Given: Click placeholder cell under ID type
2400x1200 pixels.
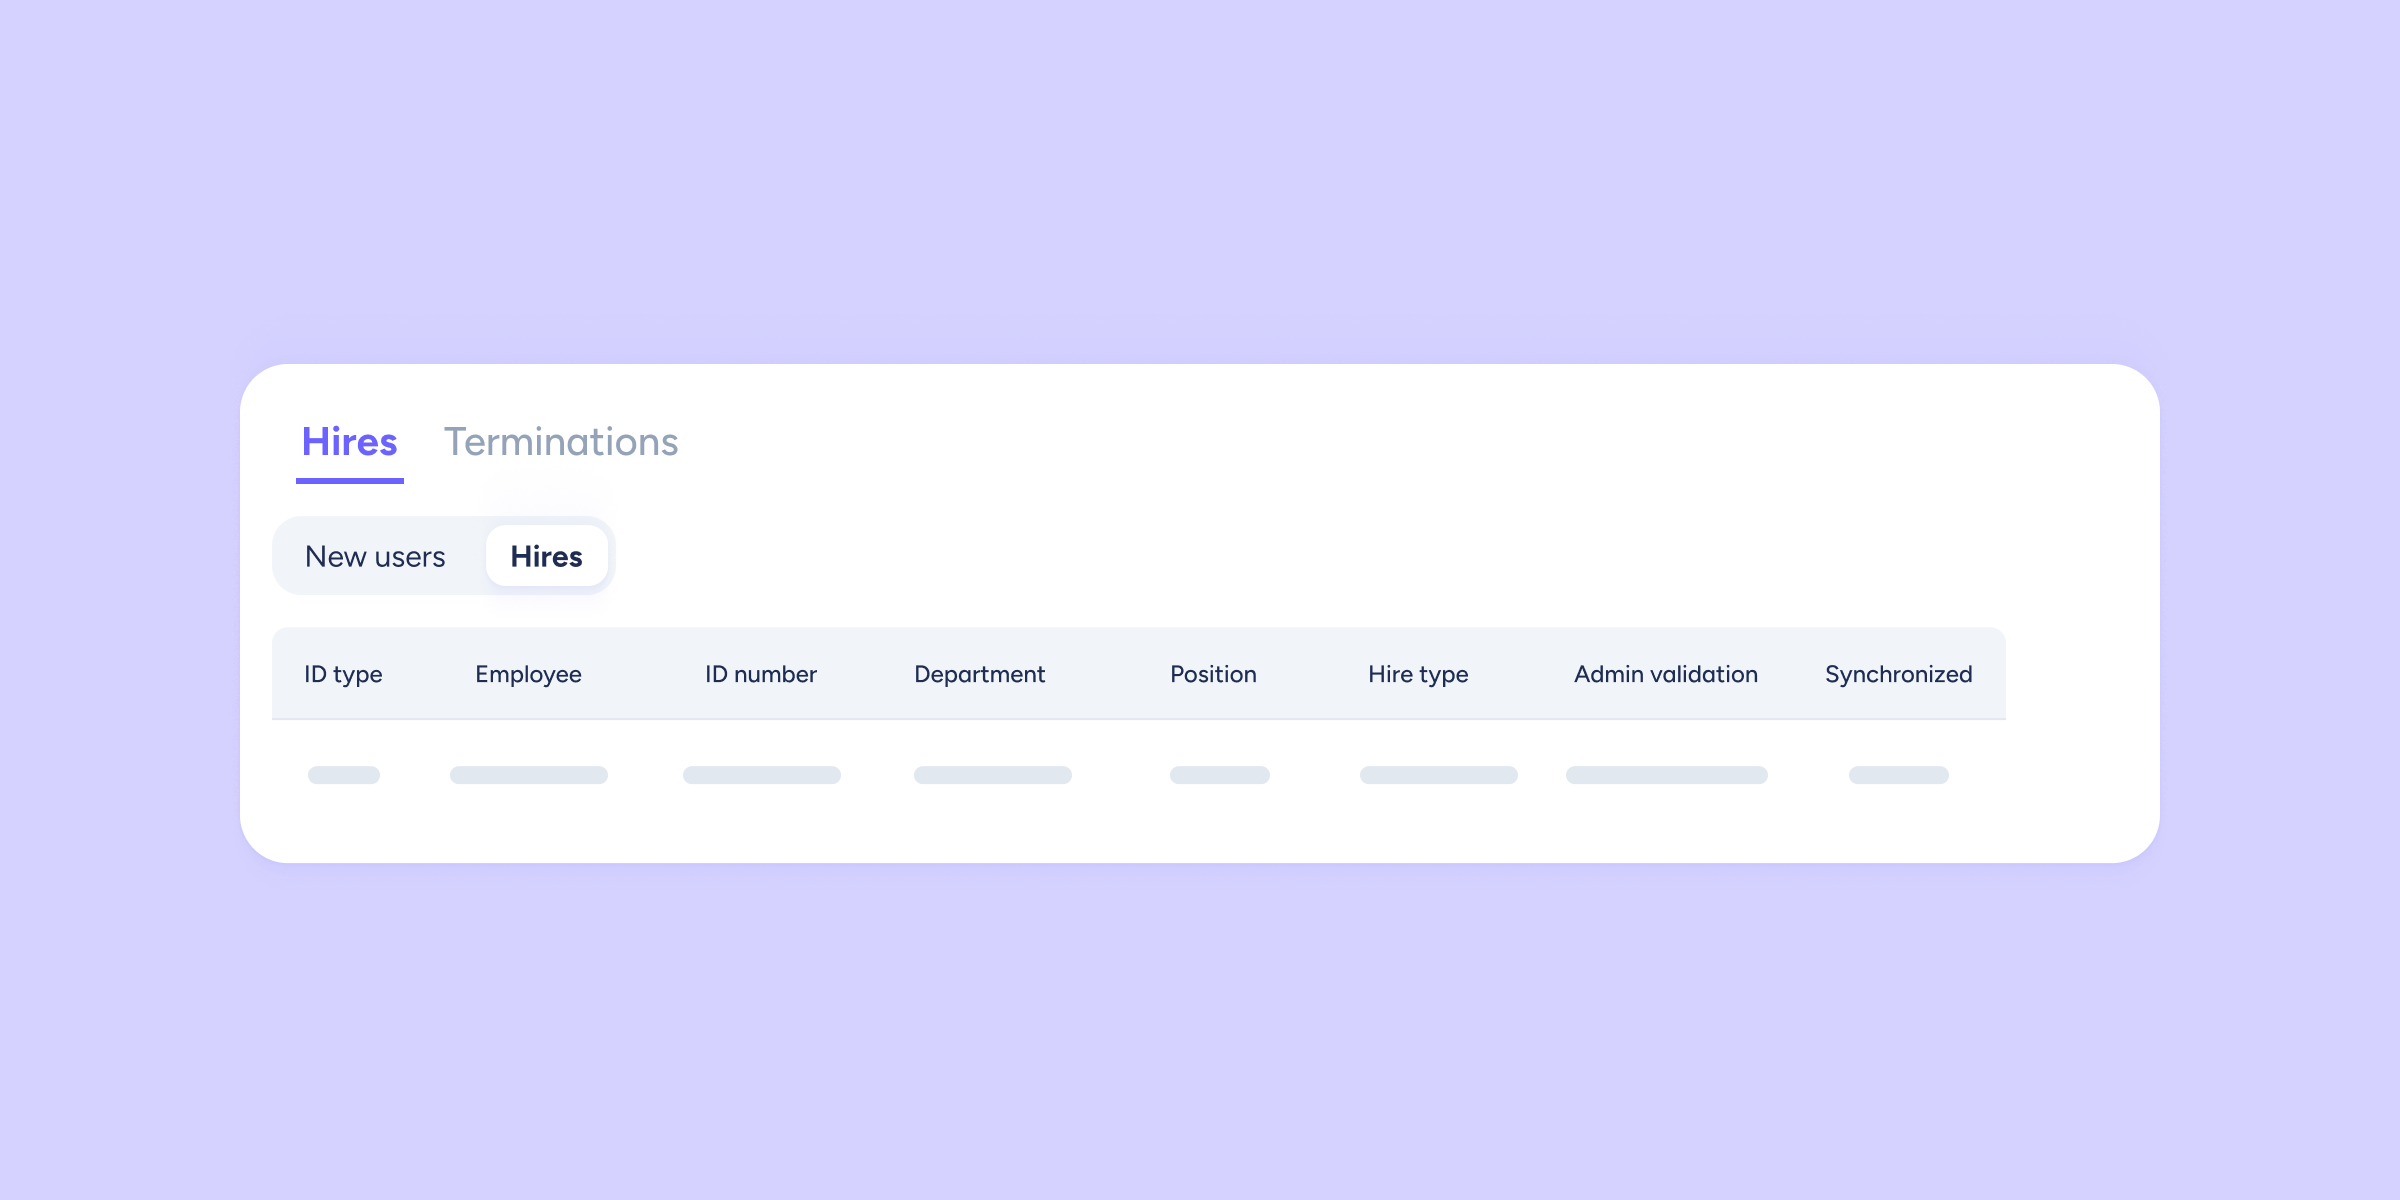Looking at the screenshot, I should tap(344, 775).
